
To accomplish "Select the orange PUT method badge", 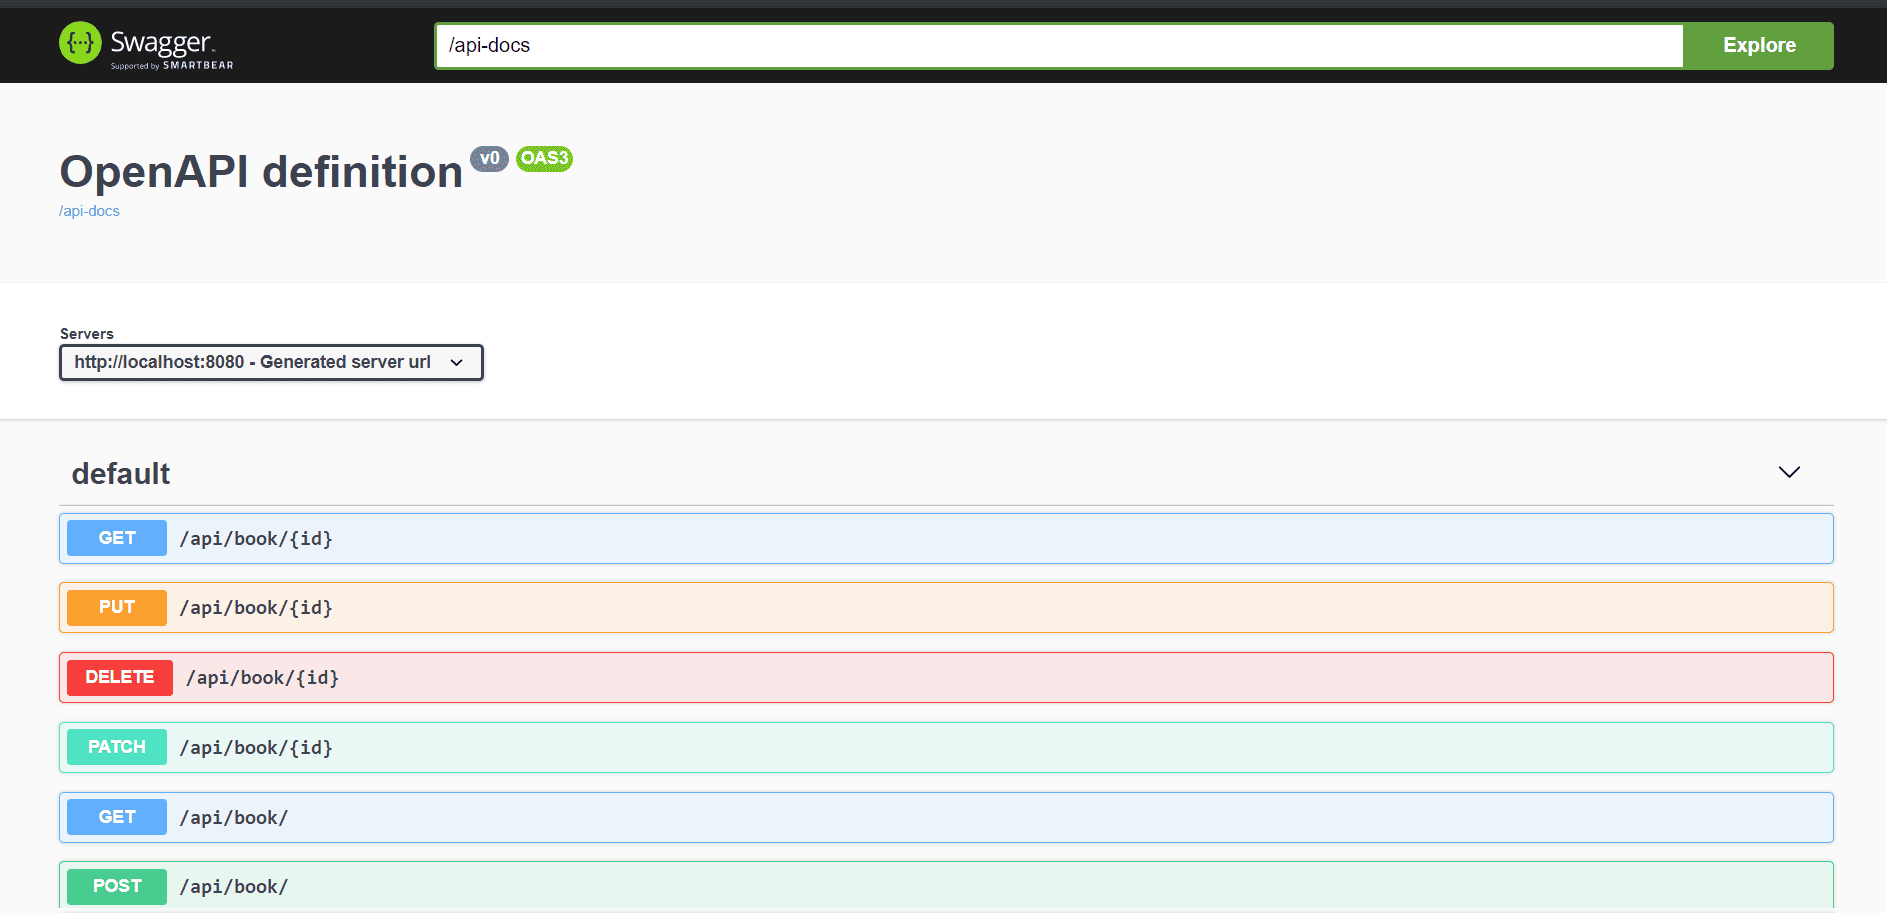I will click(x=116, y=607).
